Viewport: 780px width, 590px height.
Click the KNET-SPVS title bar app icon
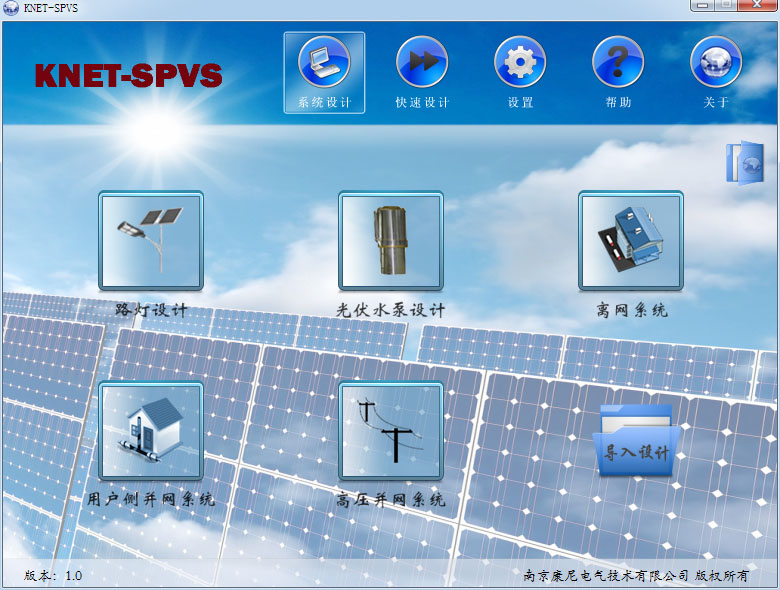pyautogui.click(x=11, y=8)
